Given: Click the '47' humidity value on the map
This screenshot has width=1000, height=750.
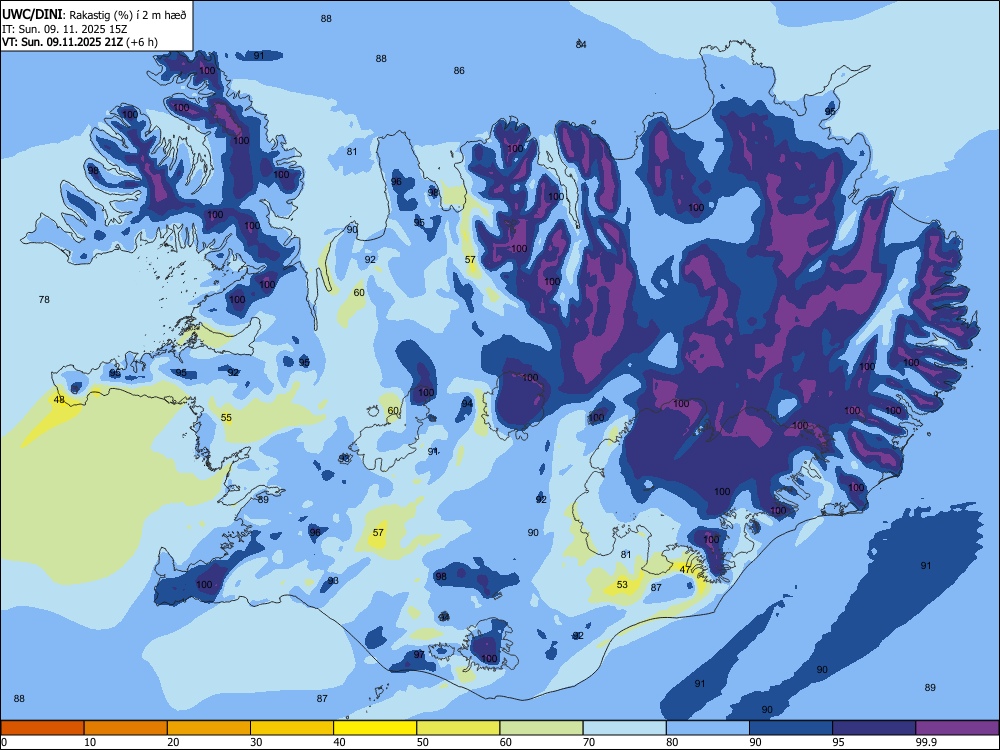Looking at the screenshot, I should (x=686, y=570).
